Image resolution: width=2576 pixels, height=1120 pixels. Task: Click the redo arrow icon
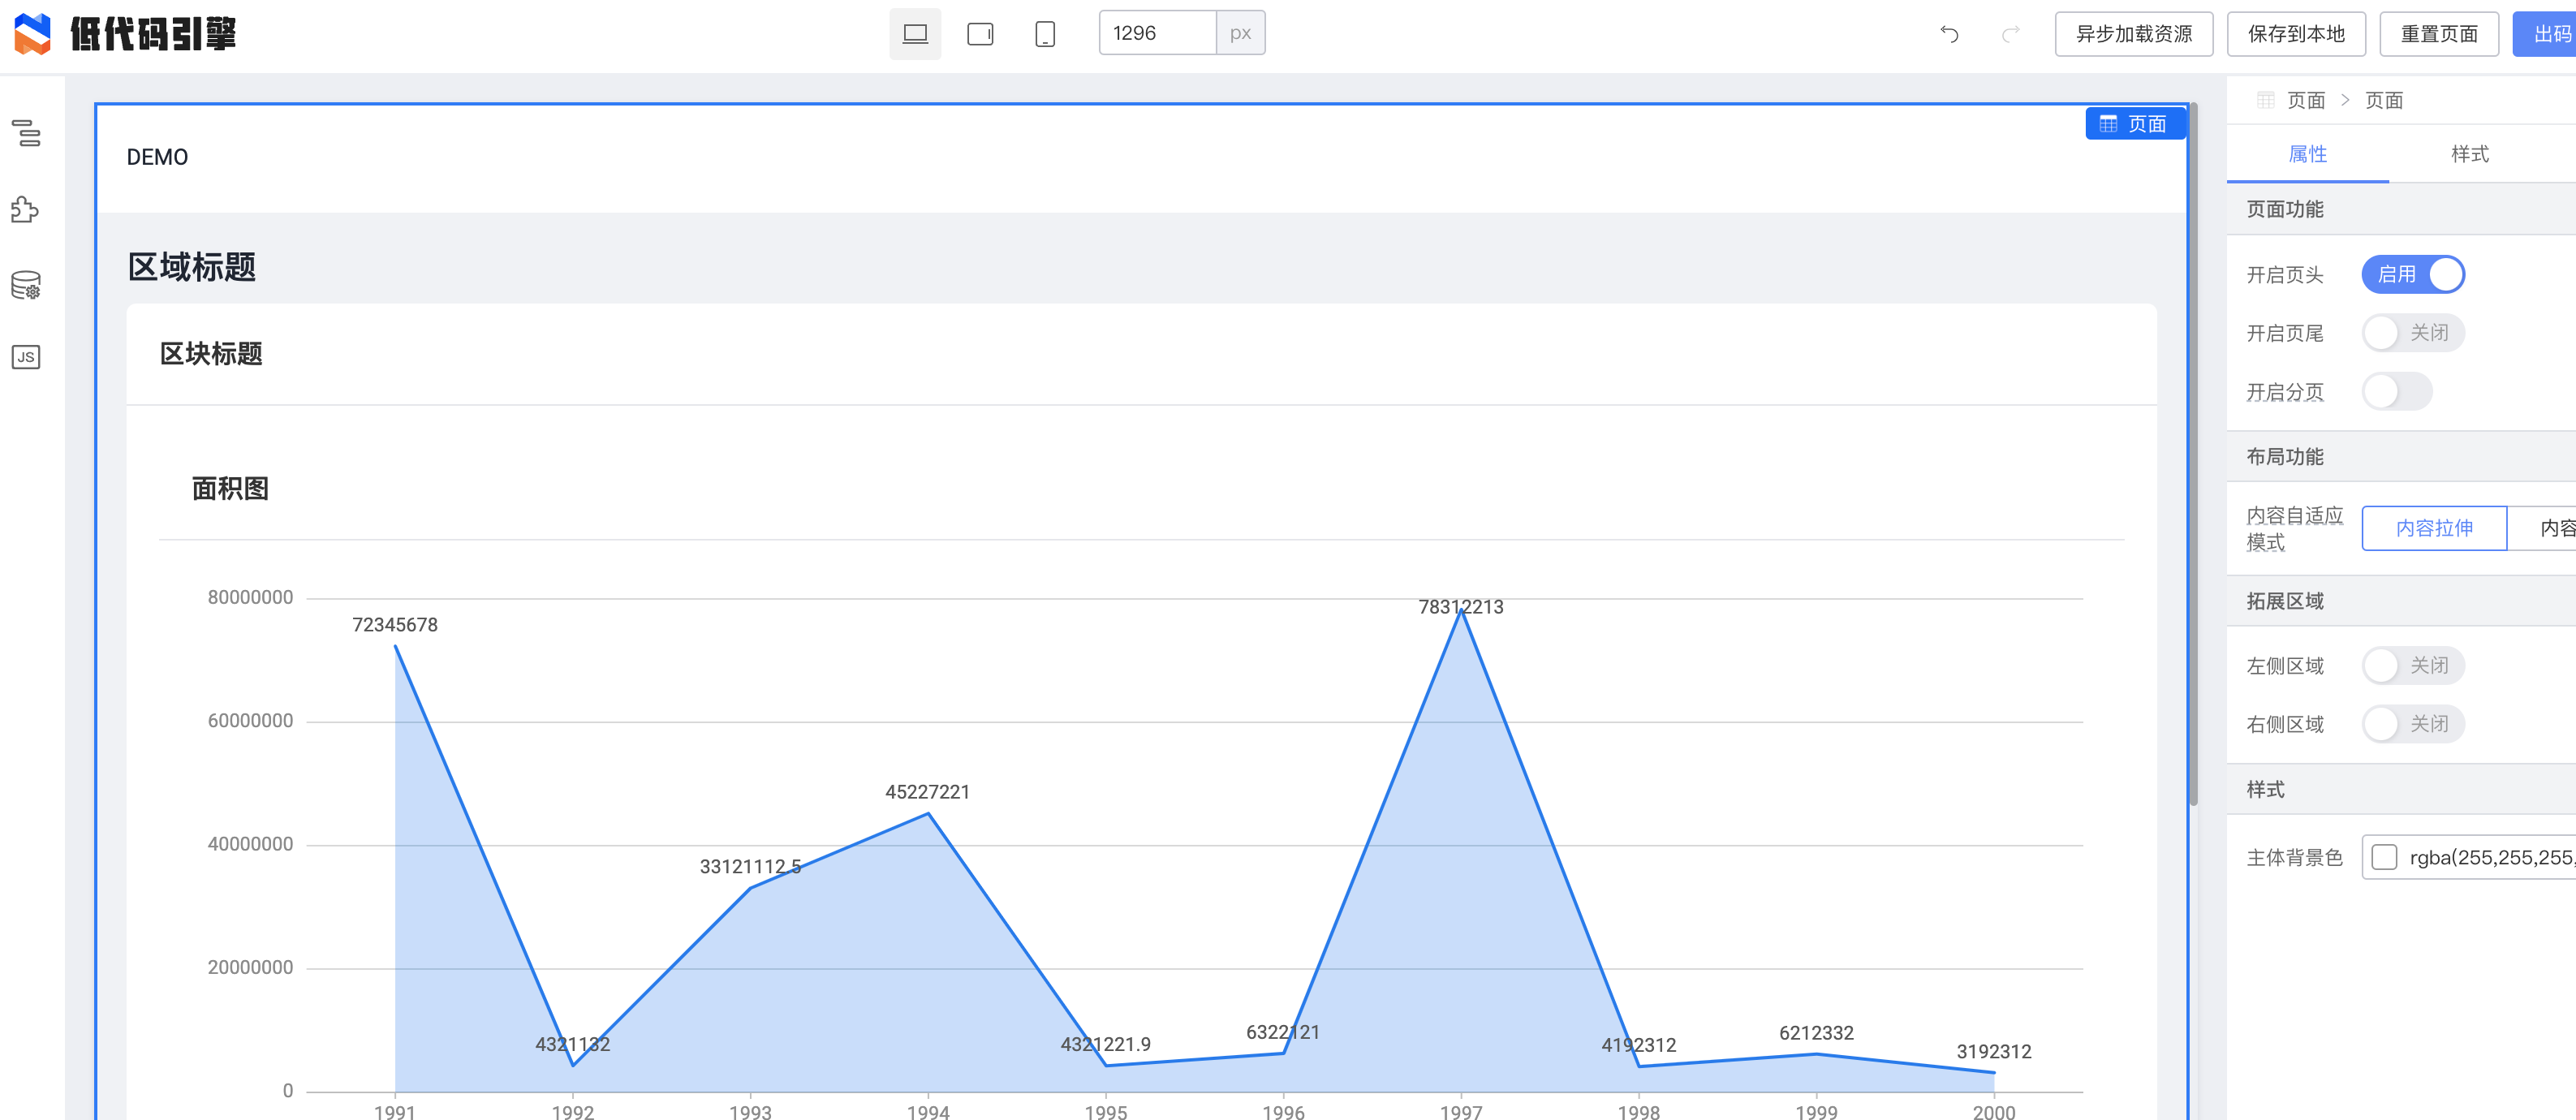pyautogui.click(x=2010, y=34)
